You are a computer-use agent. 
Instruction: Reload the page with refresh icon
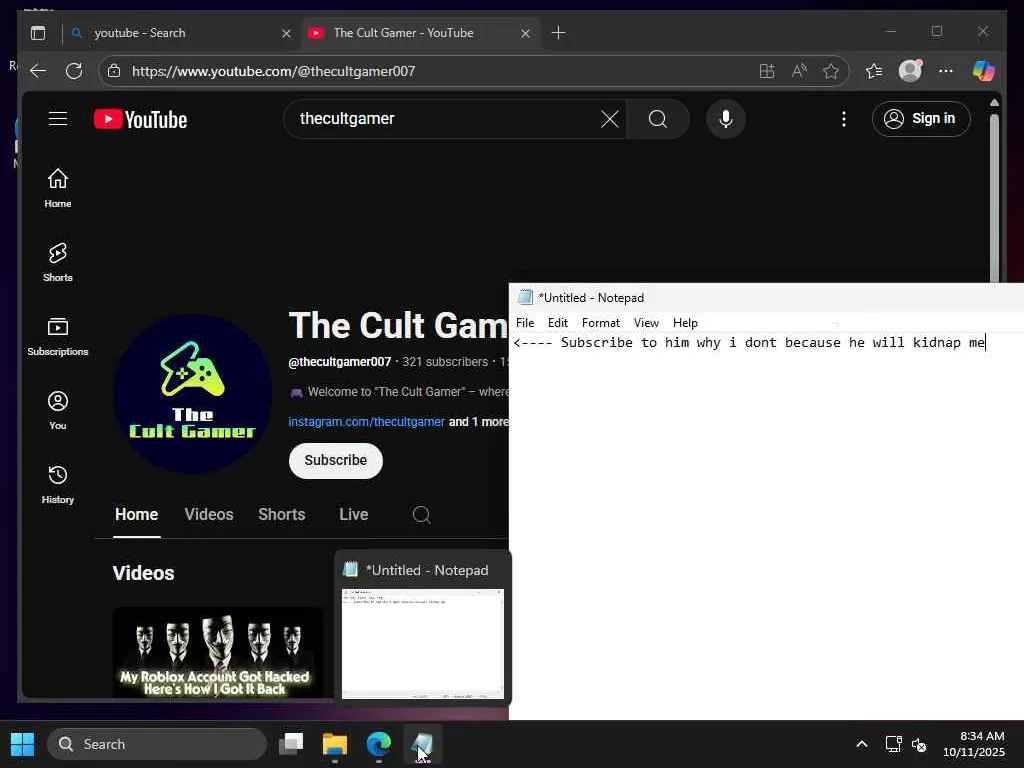pos(74,71)
